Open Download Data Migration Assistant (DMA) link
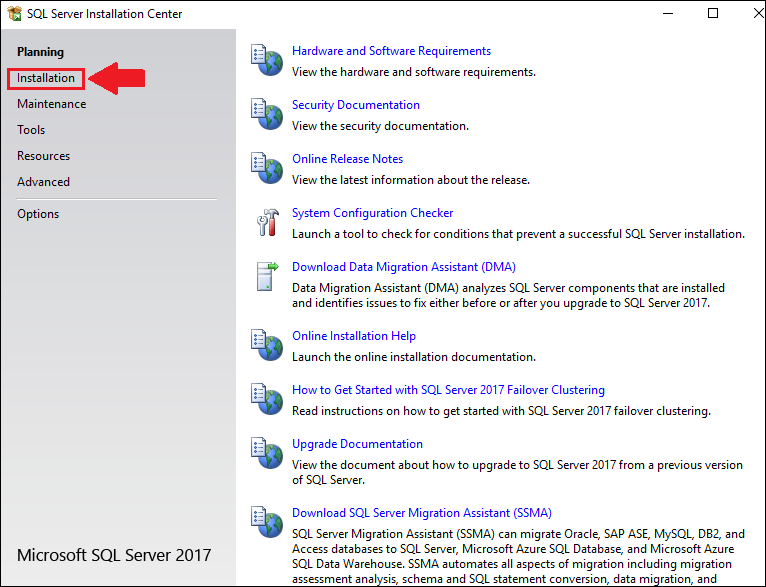 [404, 267]
